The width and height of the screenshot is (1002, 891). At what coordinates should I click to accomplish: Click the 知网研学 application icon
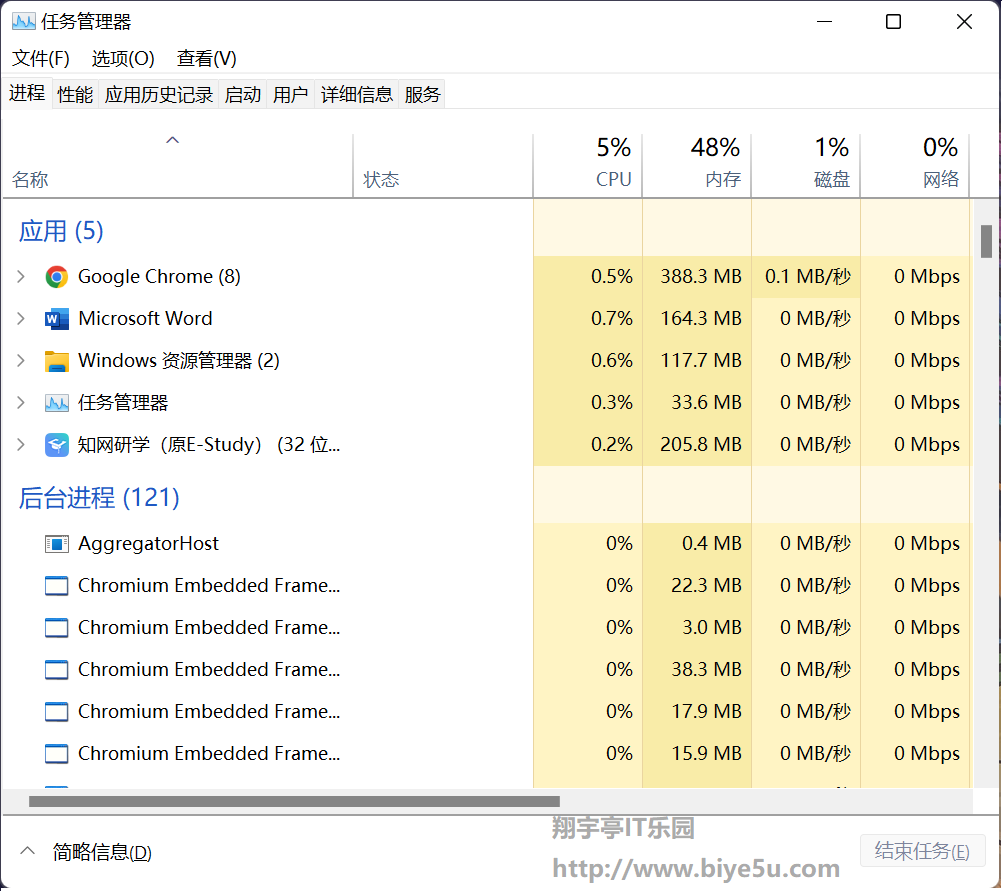pos(57,445)
